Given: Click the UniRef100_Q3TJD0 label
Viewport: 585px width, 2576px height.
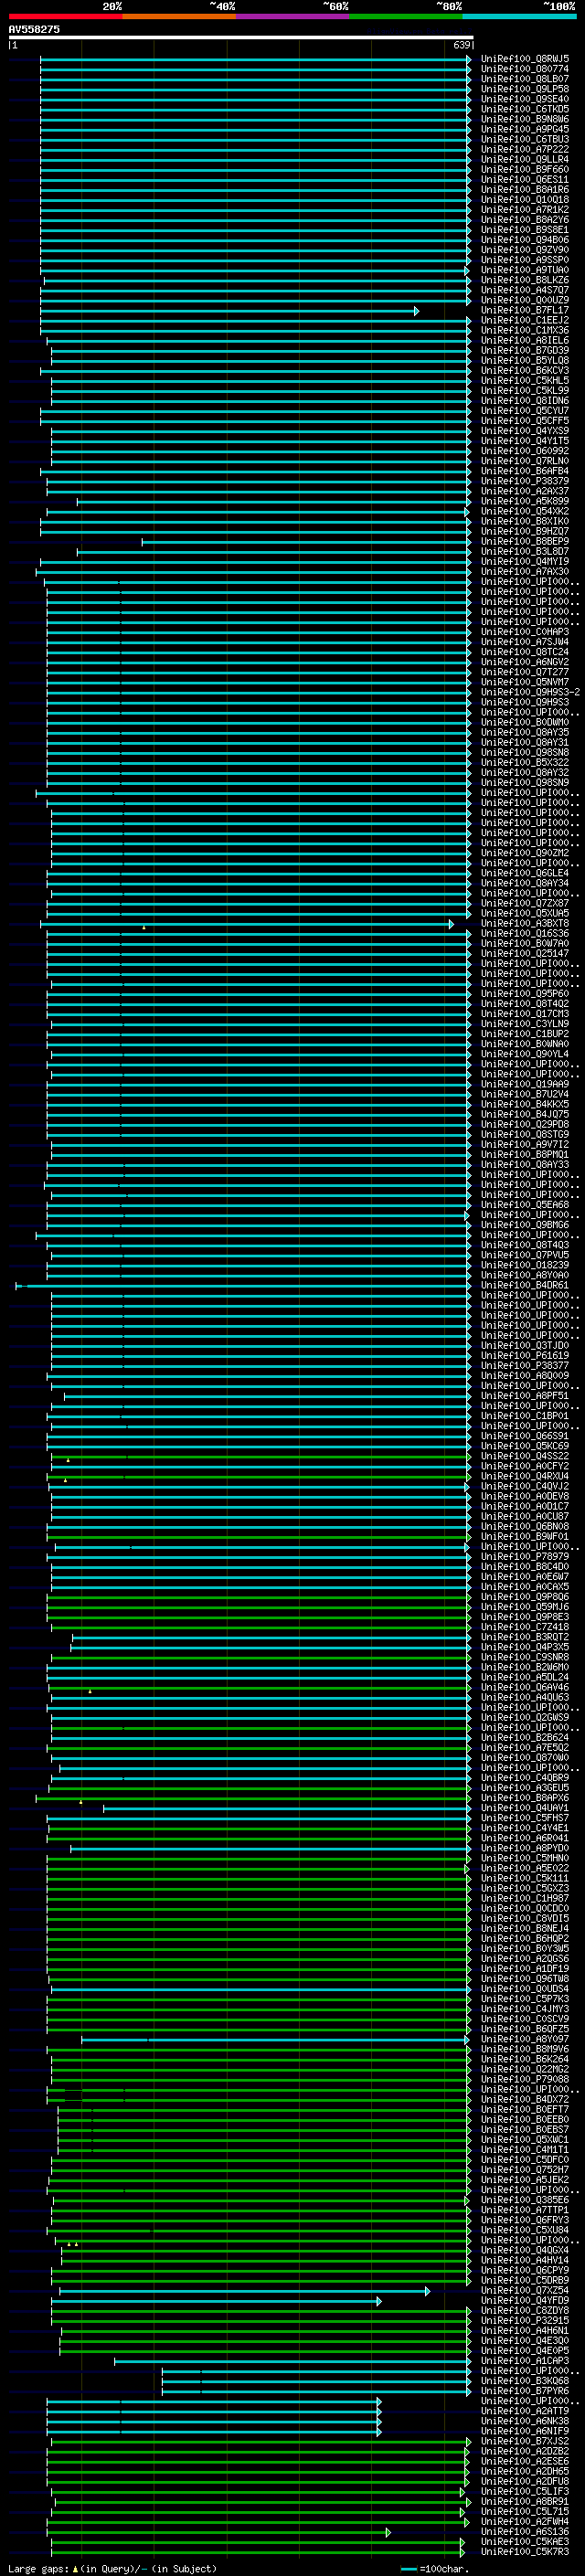Looking at the screenshot, I should click(525, 1345).
